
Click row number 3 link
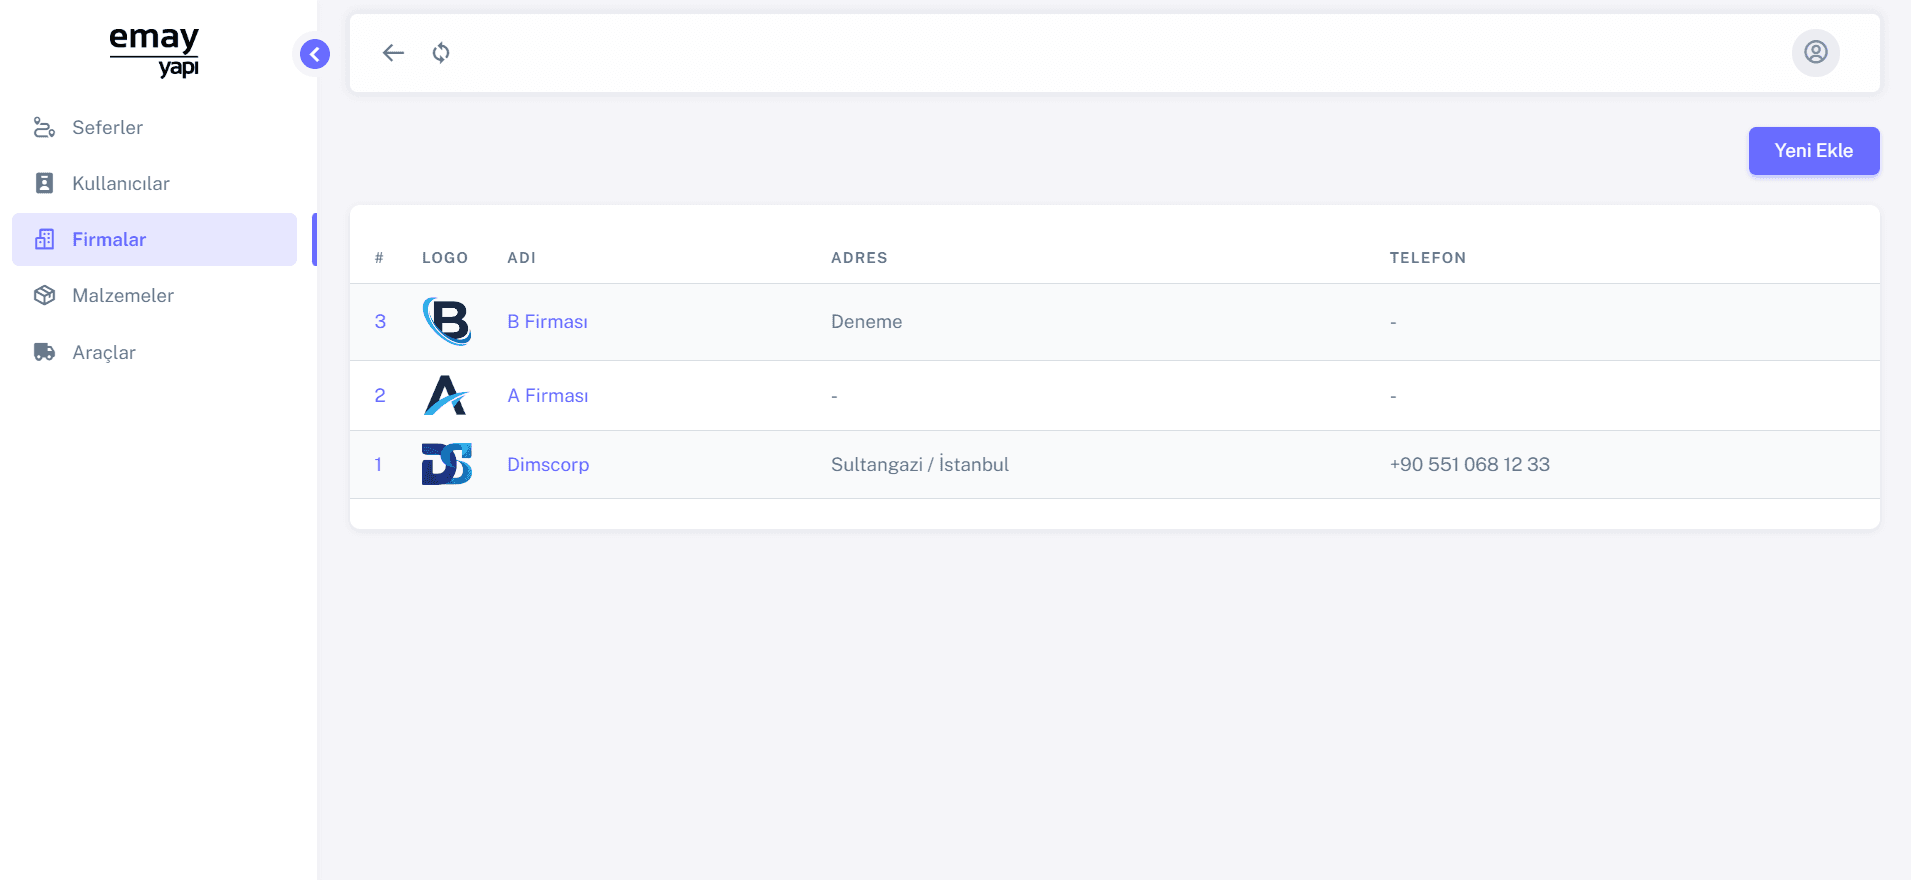click(380, 321)
